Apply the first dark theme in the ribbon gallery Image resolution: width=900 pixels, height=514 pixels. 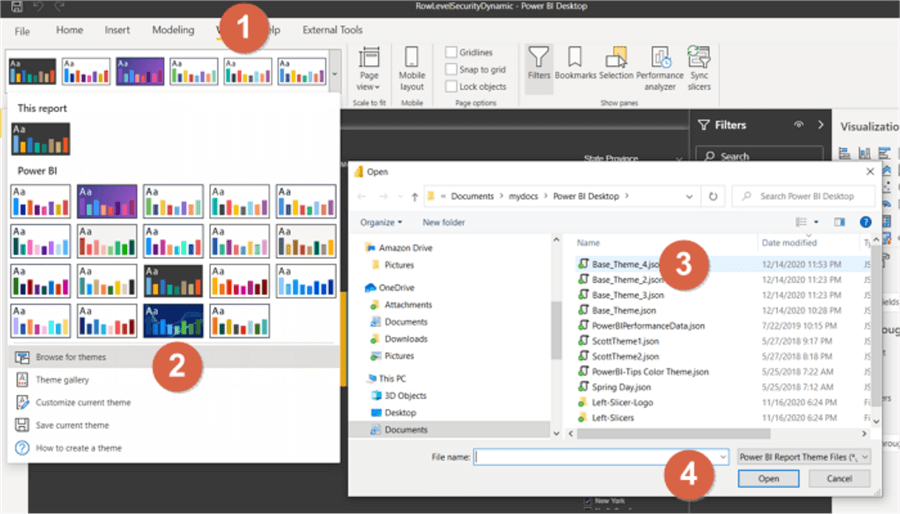[32, 72]
